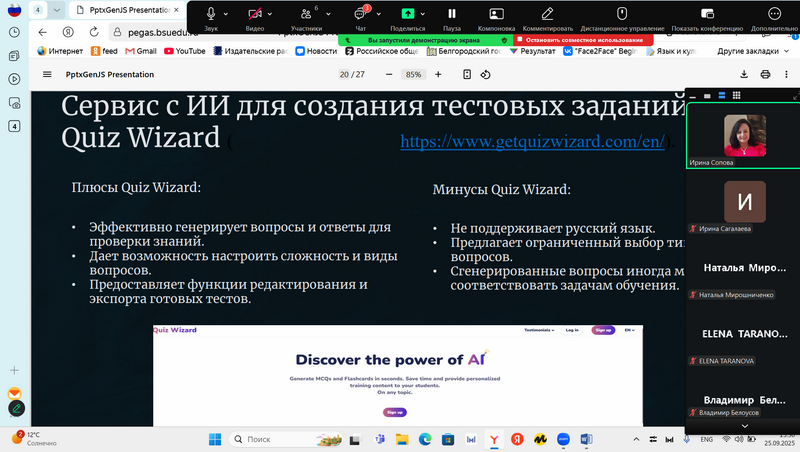The width and height of the screenshot is (800, 452).
Task: Click the zoom in plus button
Action: (x=440, y=74)
